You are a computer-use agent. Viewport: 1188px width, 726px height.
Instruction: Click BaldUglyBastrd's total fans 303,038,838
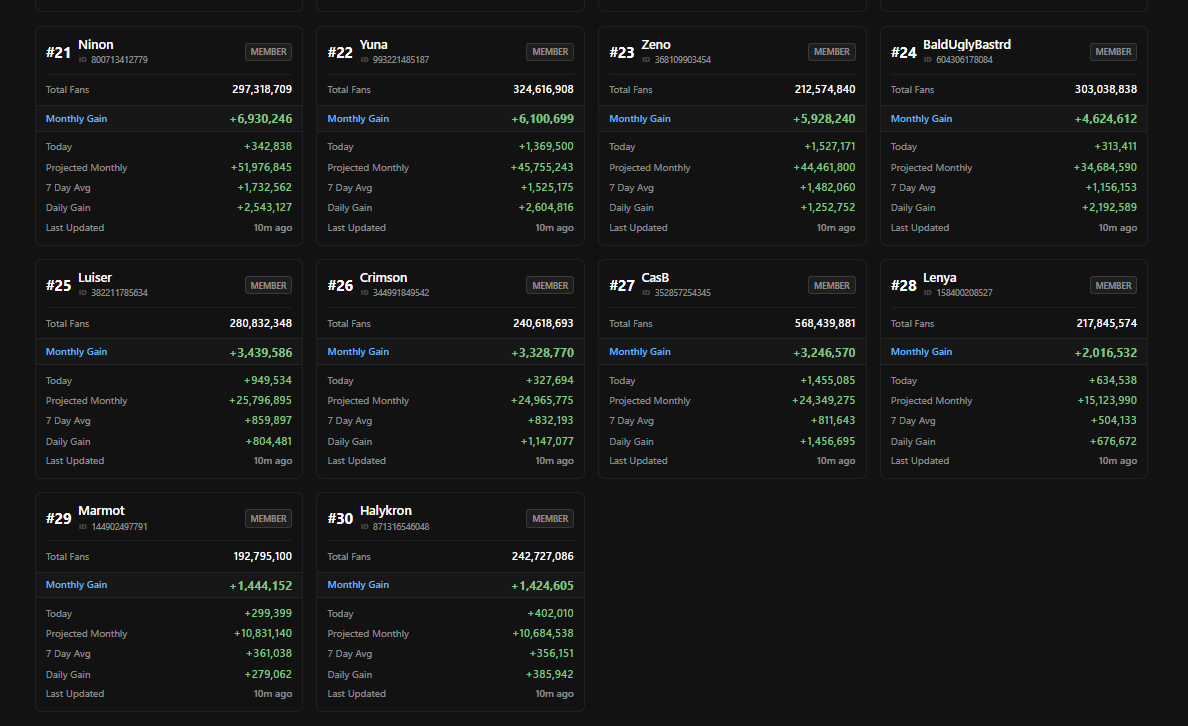[x=1105, y=89]
